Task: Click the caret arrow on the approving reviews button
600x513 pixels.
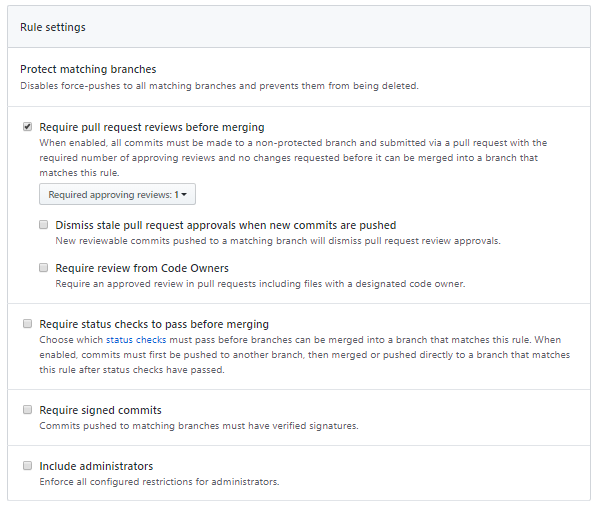Action: (x=187, y=196)
